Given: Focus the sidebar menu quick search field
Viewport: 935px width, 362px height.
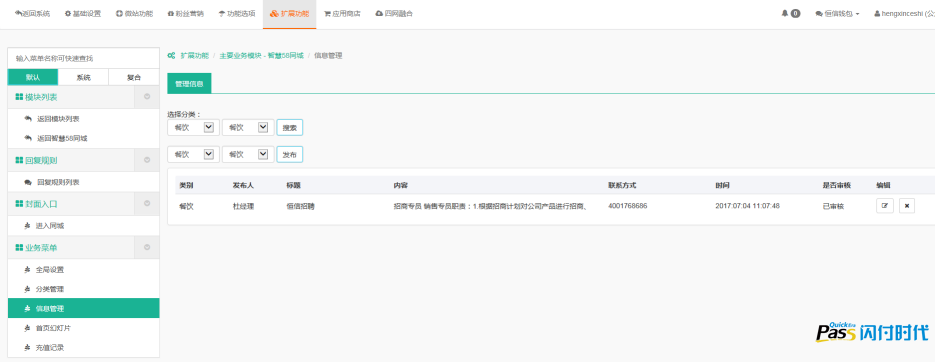Looking at the screenshot, I should [83, 58].
